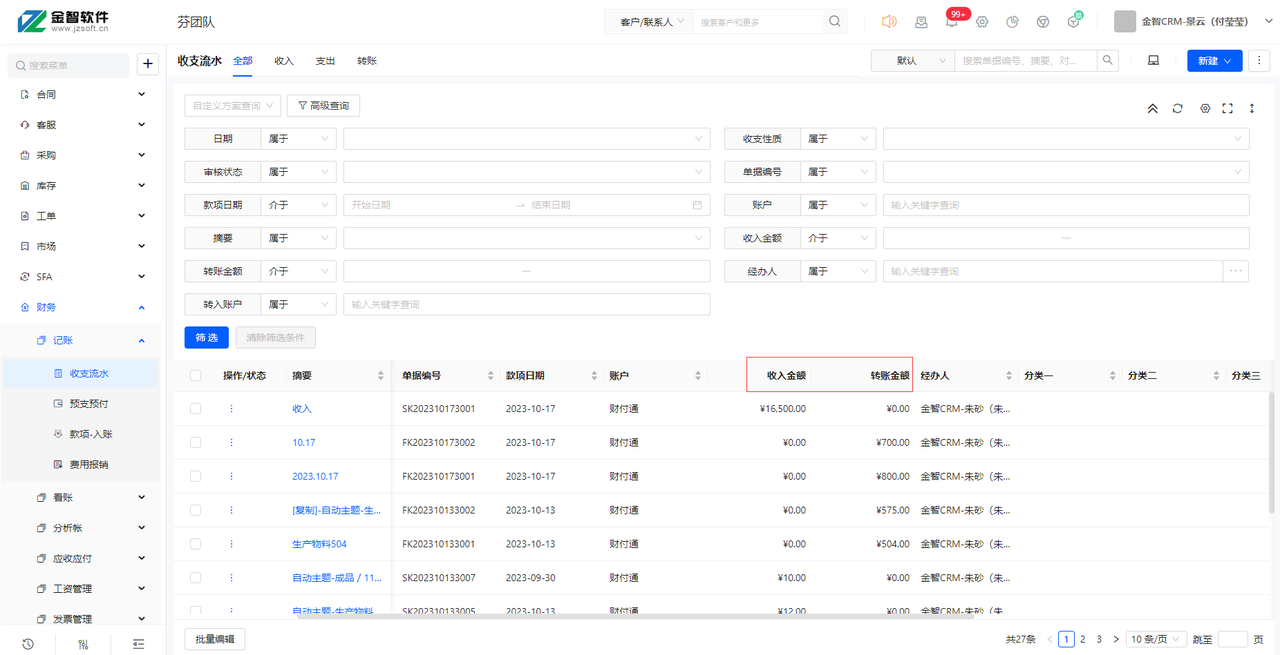Open the pie chart reports icon

click(1012, 21)
